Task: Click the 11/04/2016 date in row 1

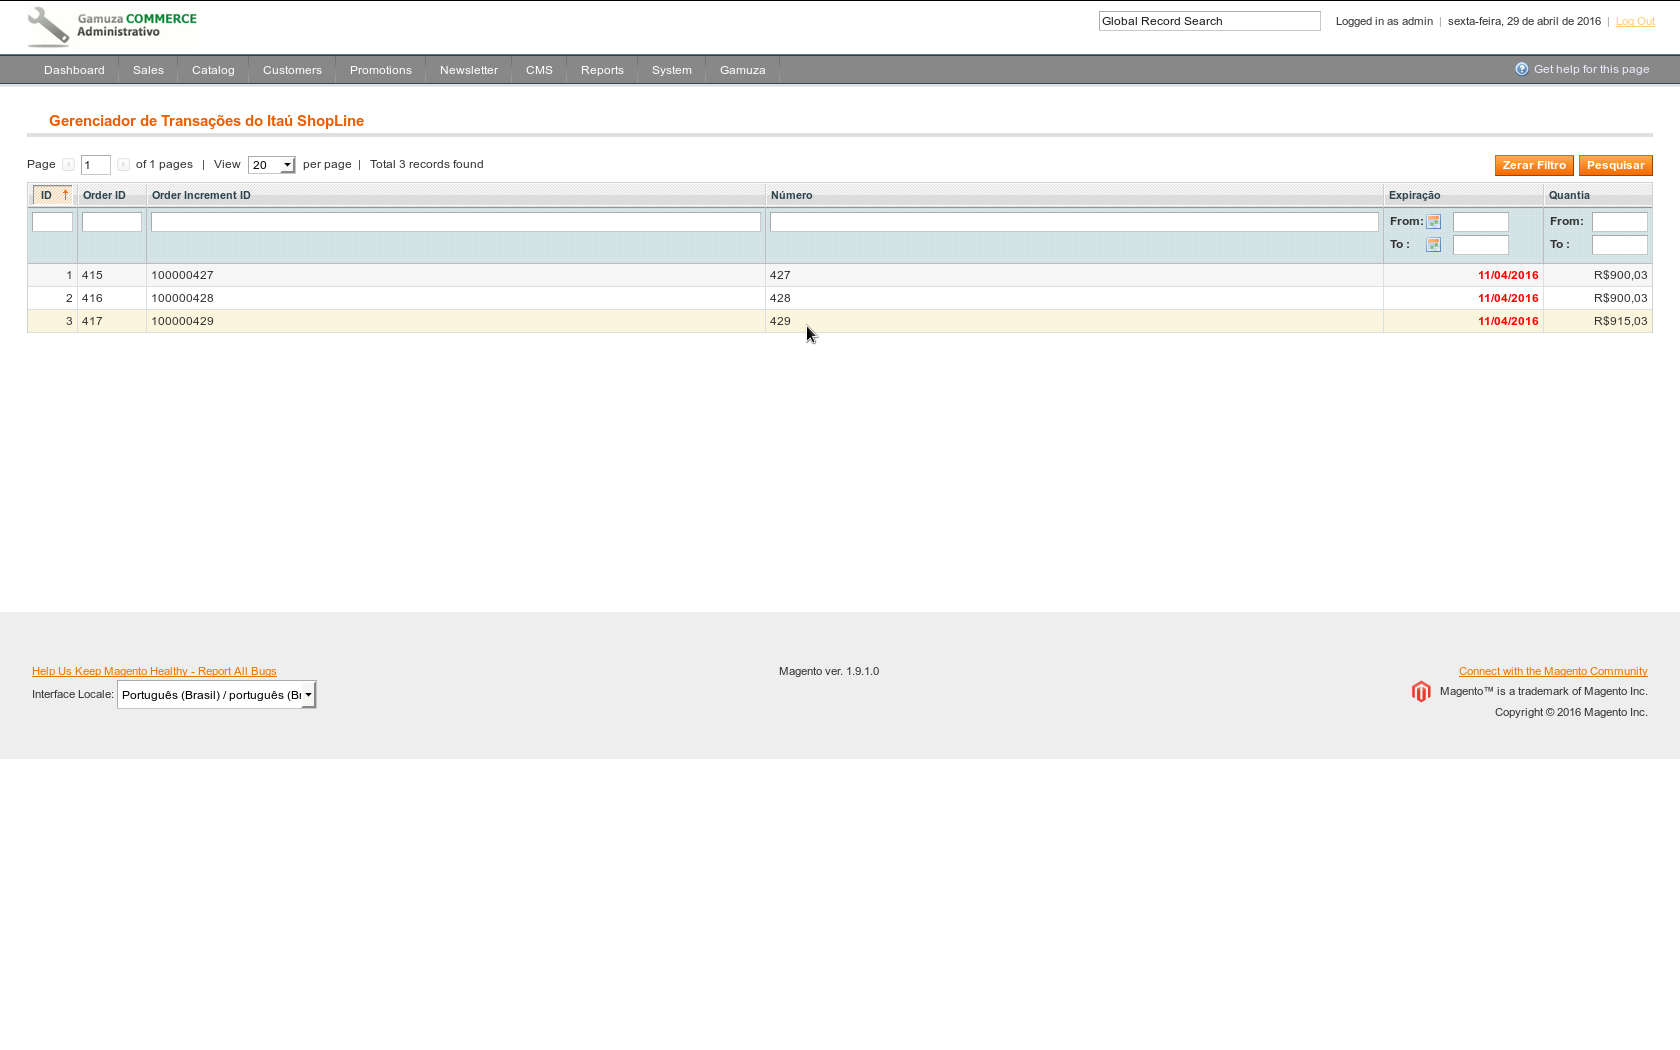Action: pos(1508,275)
